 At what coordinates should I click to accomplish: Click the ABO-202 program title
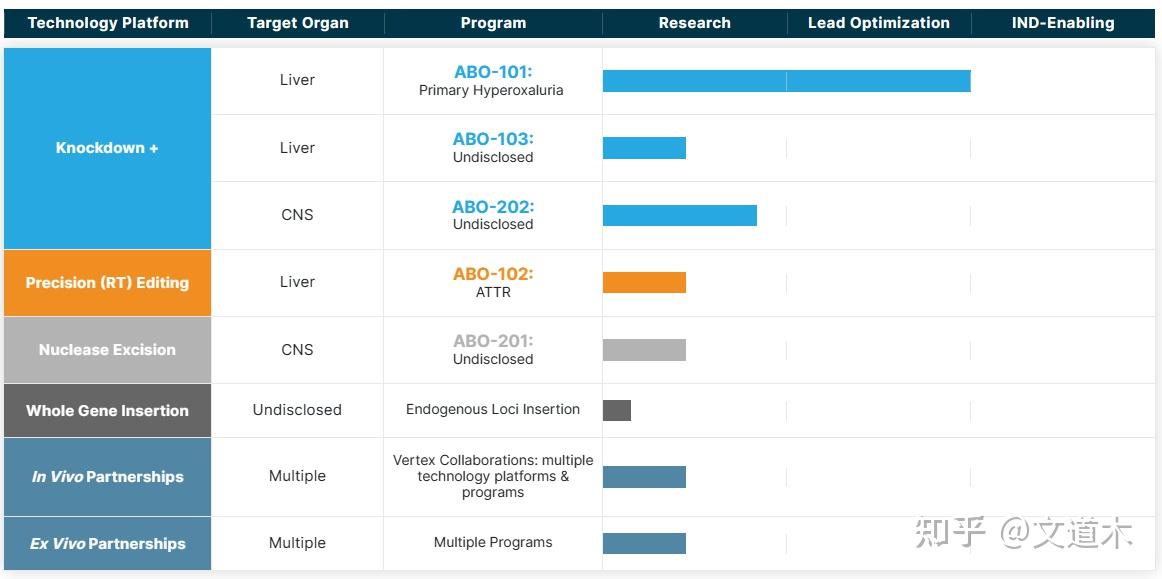click(x=493, y=207)
